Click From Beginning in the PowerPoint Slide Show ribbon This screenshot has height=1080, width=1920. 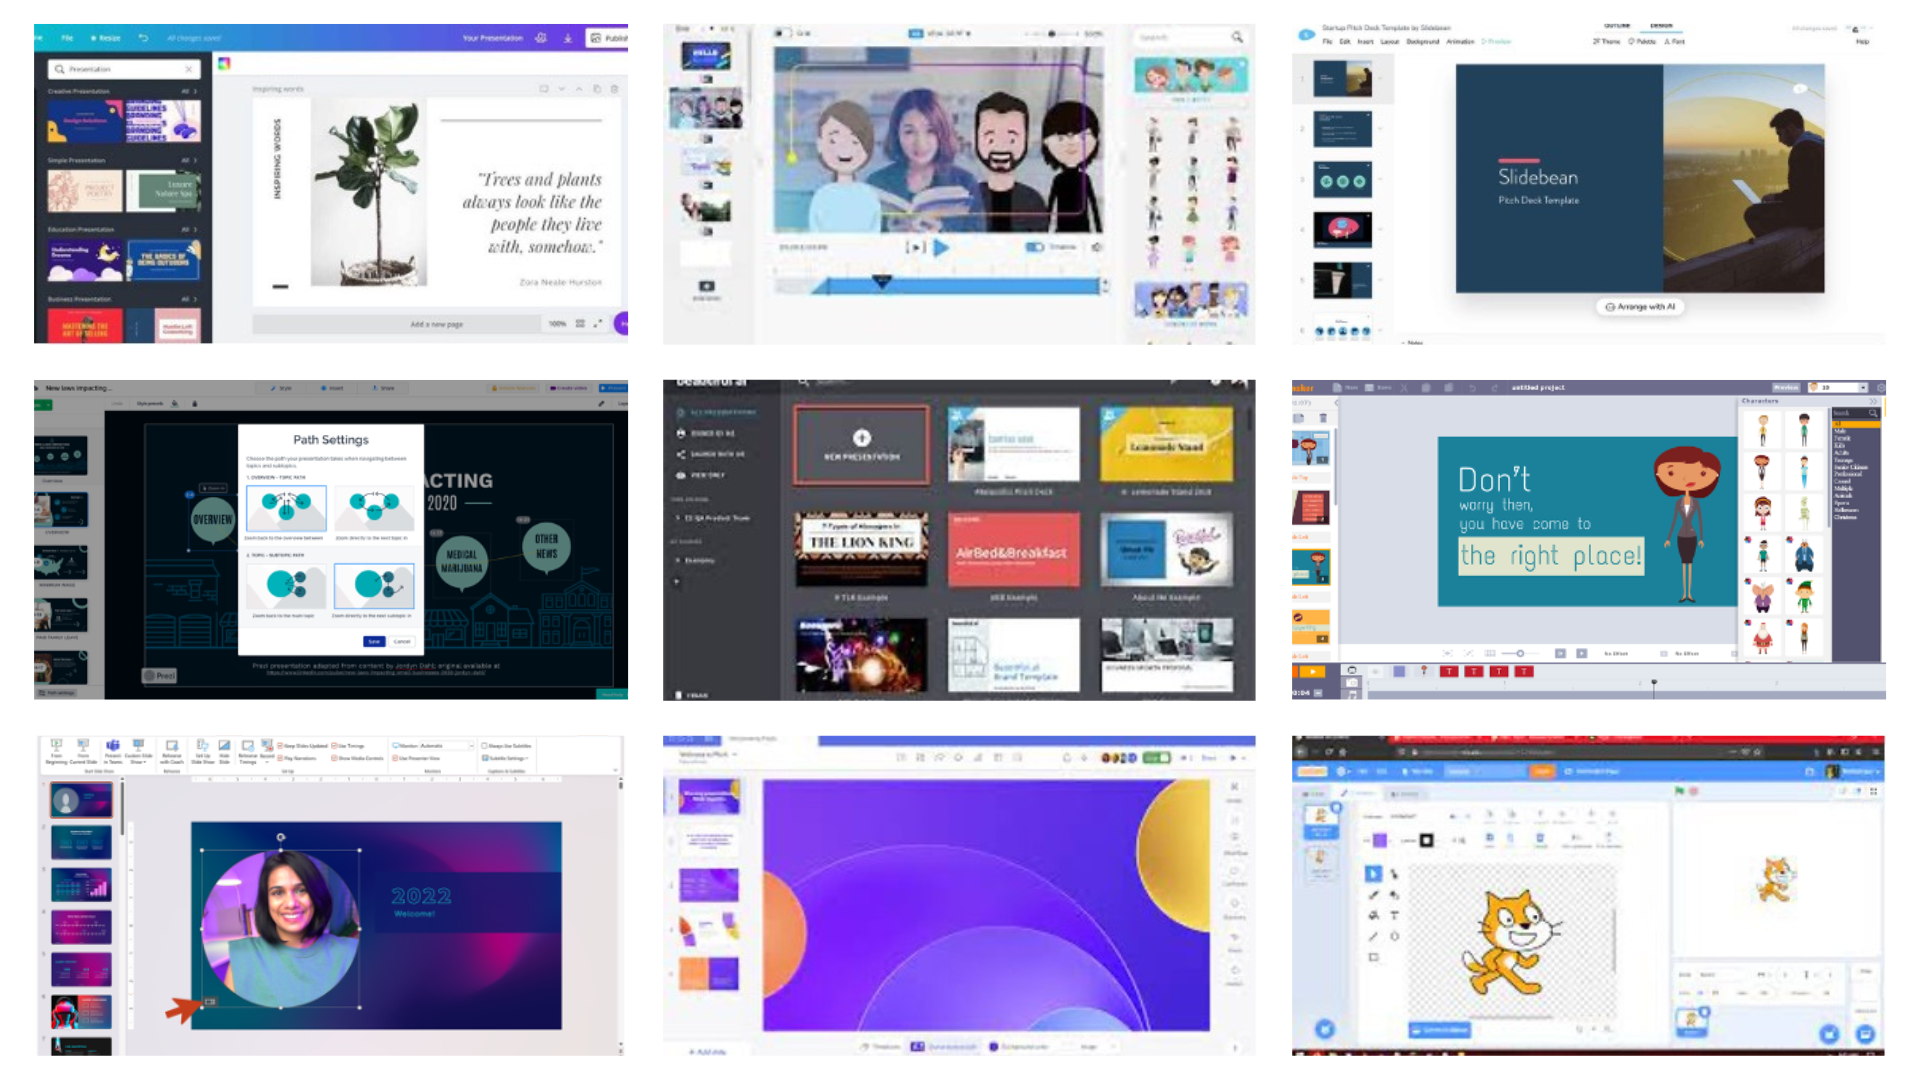point(56,751)
